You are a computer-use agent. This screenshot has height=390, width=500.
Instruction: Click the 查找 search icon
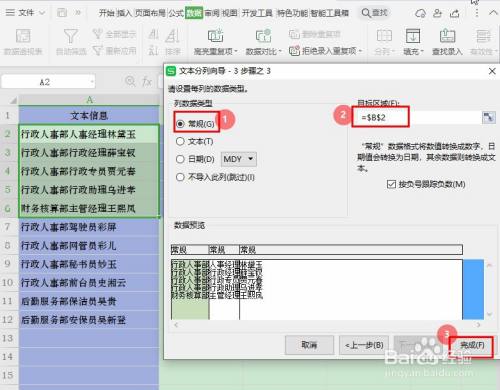366,13
